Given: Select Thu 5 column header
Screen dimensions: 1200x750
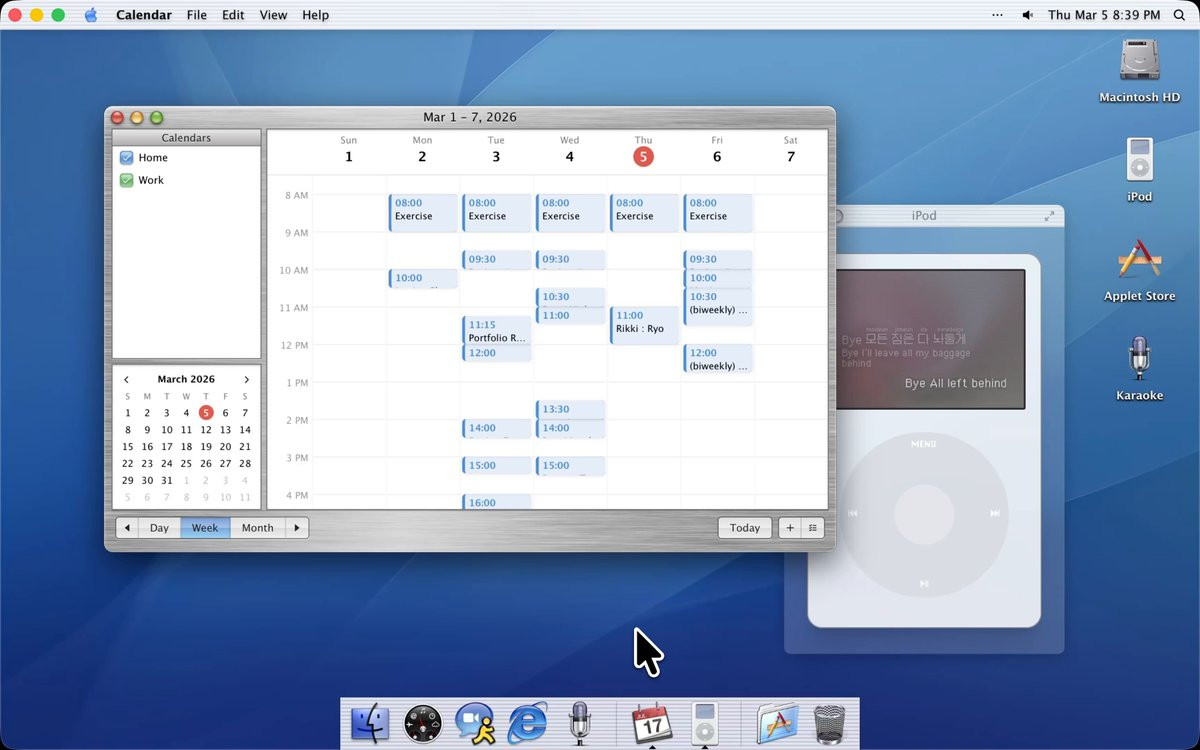Looking at the screenshot, I should [643, 151].
